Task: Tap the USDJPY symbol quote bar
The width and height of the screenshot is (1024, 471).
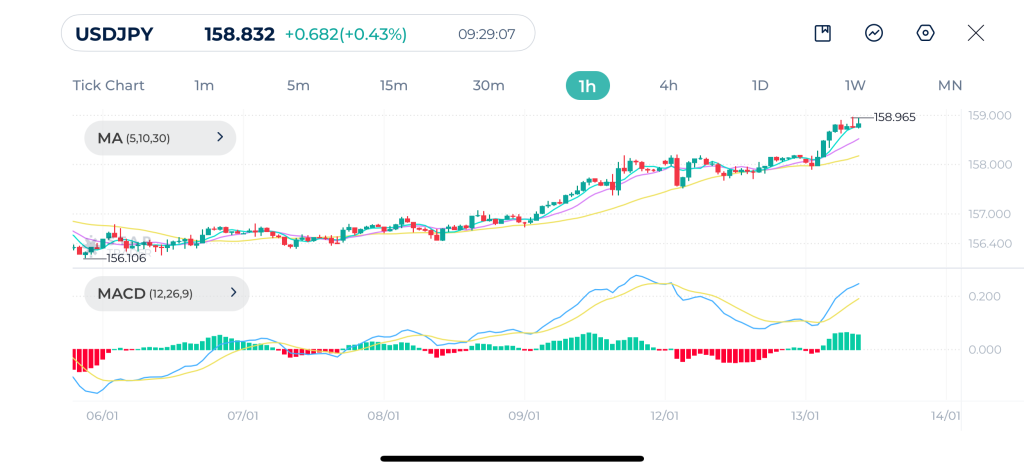Action: tap(298, 33)
